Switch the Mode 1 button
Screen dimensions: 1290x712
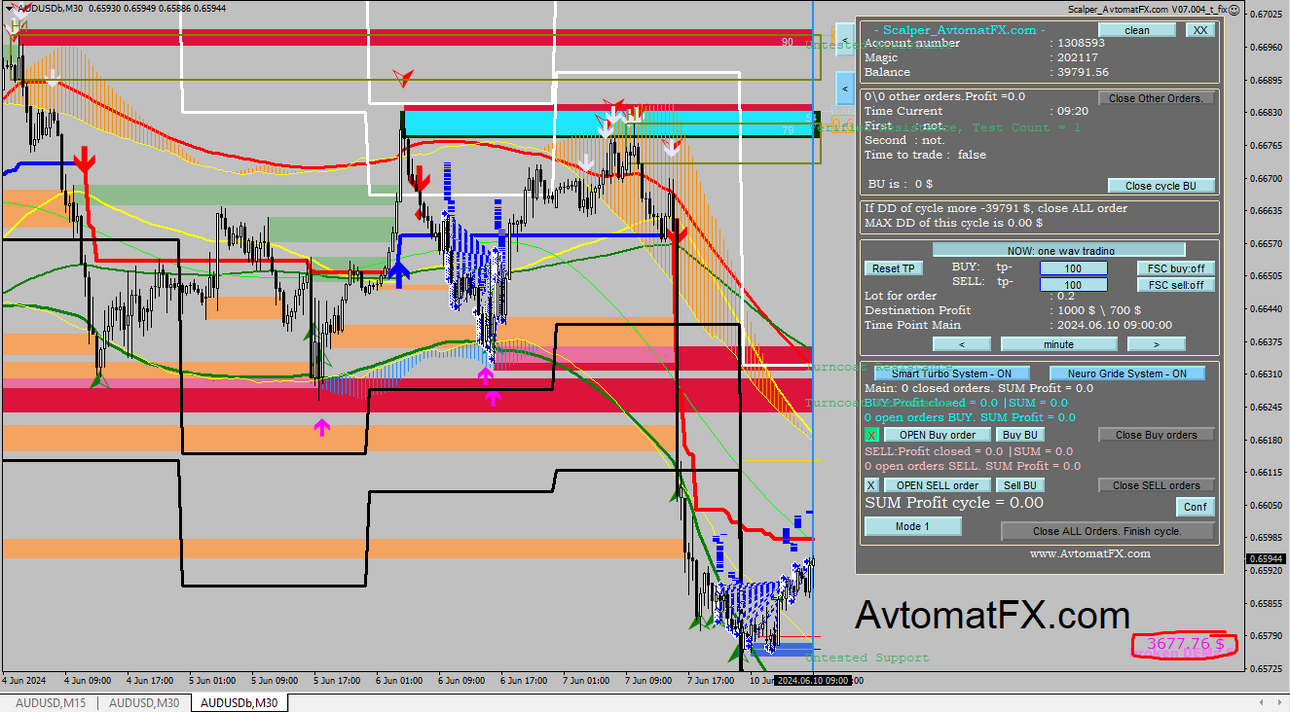[x=913, y=526]
